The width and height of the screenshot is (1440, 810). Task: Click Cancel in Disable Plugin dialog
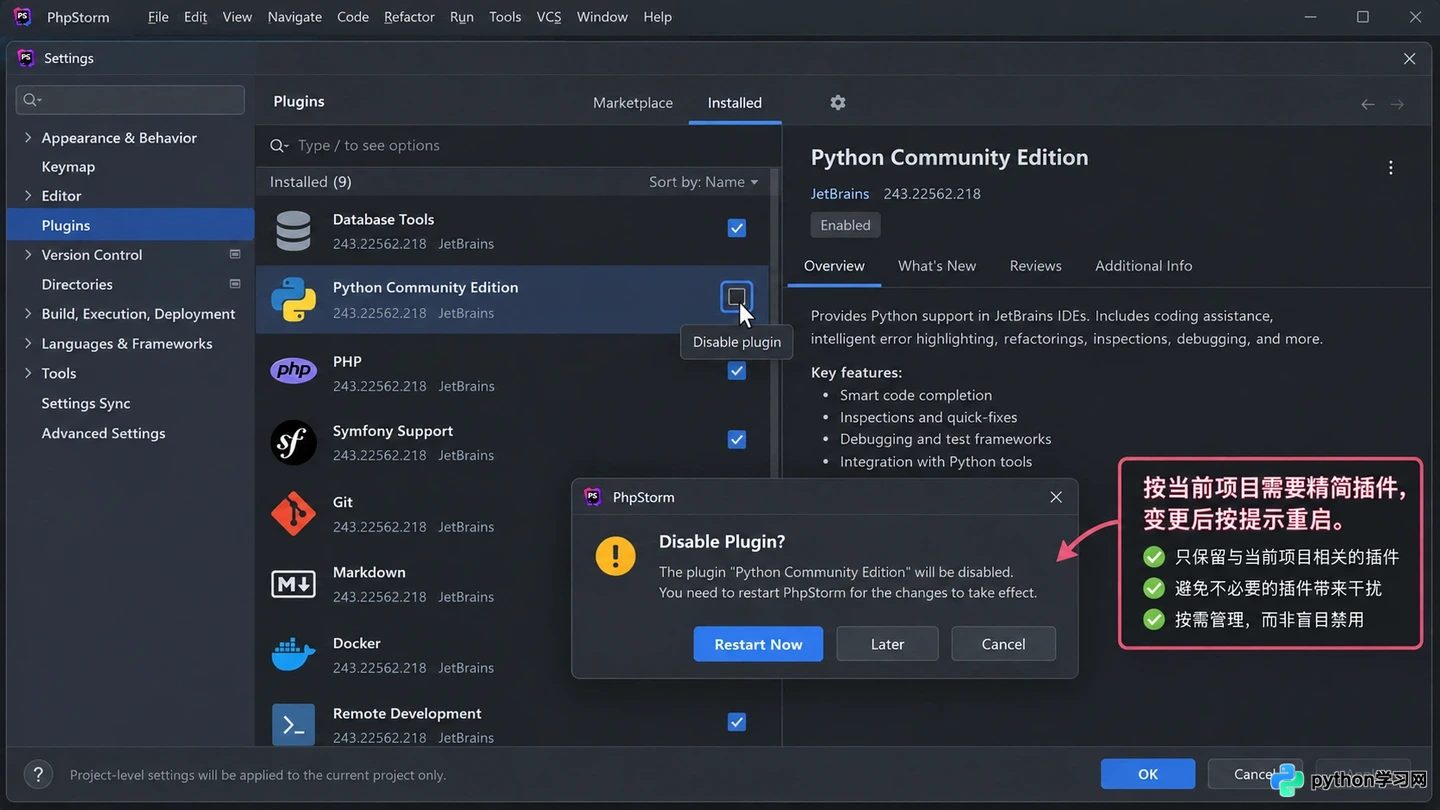click(x=1003, y=644)
